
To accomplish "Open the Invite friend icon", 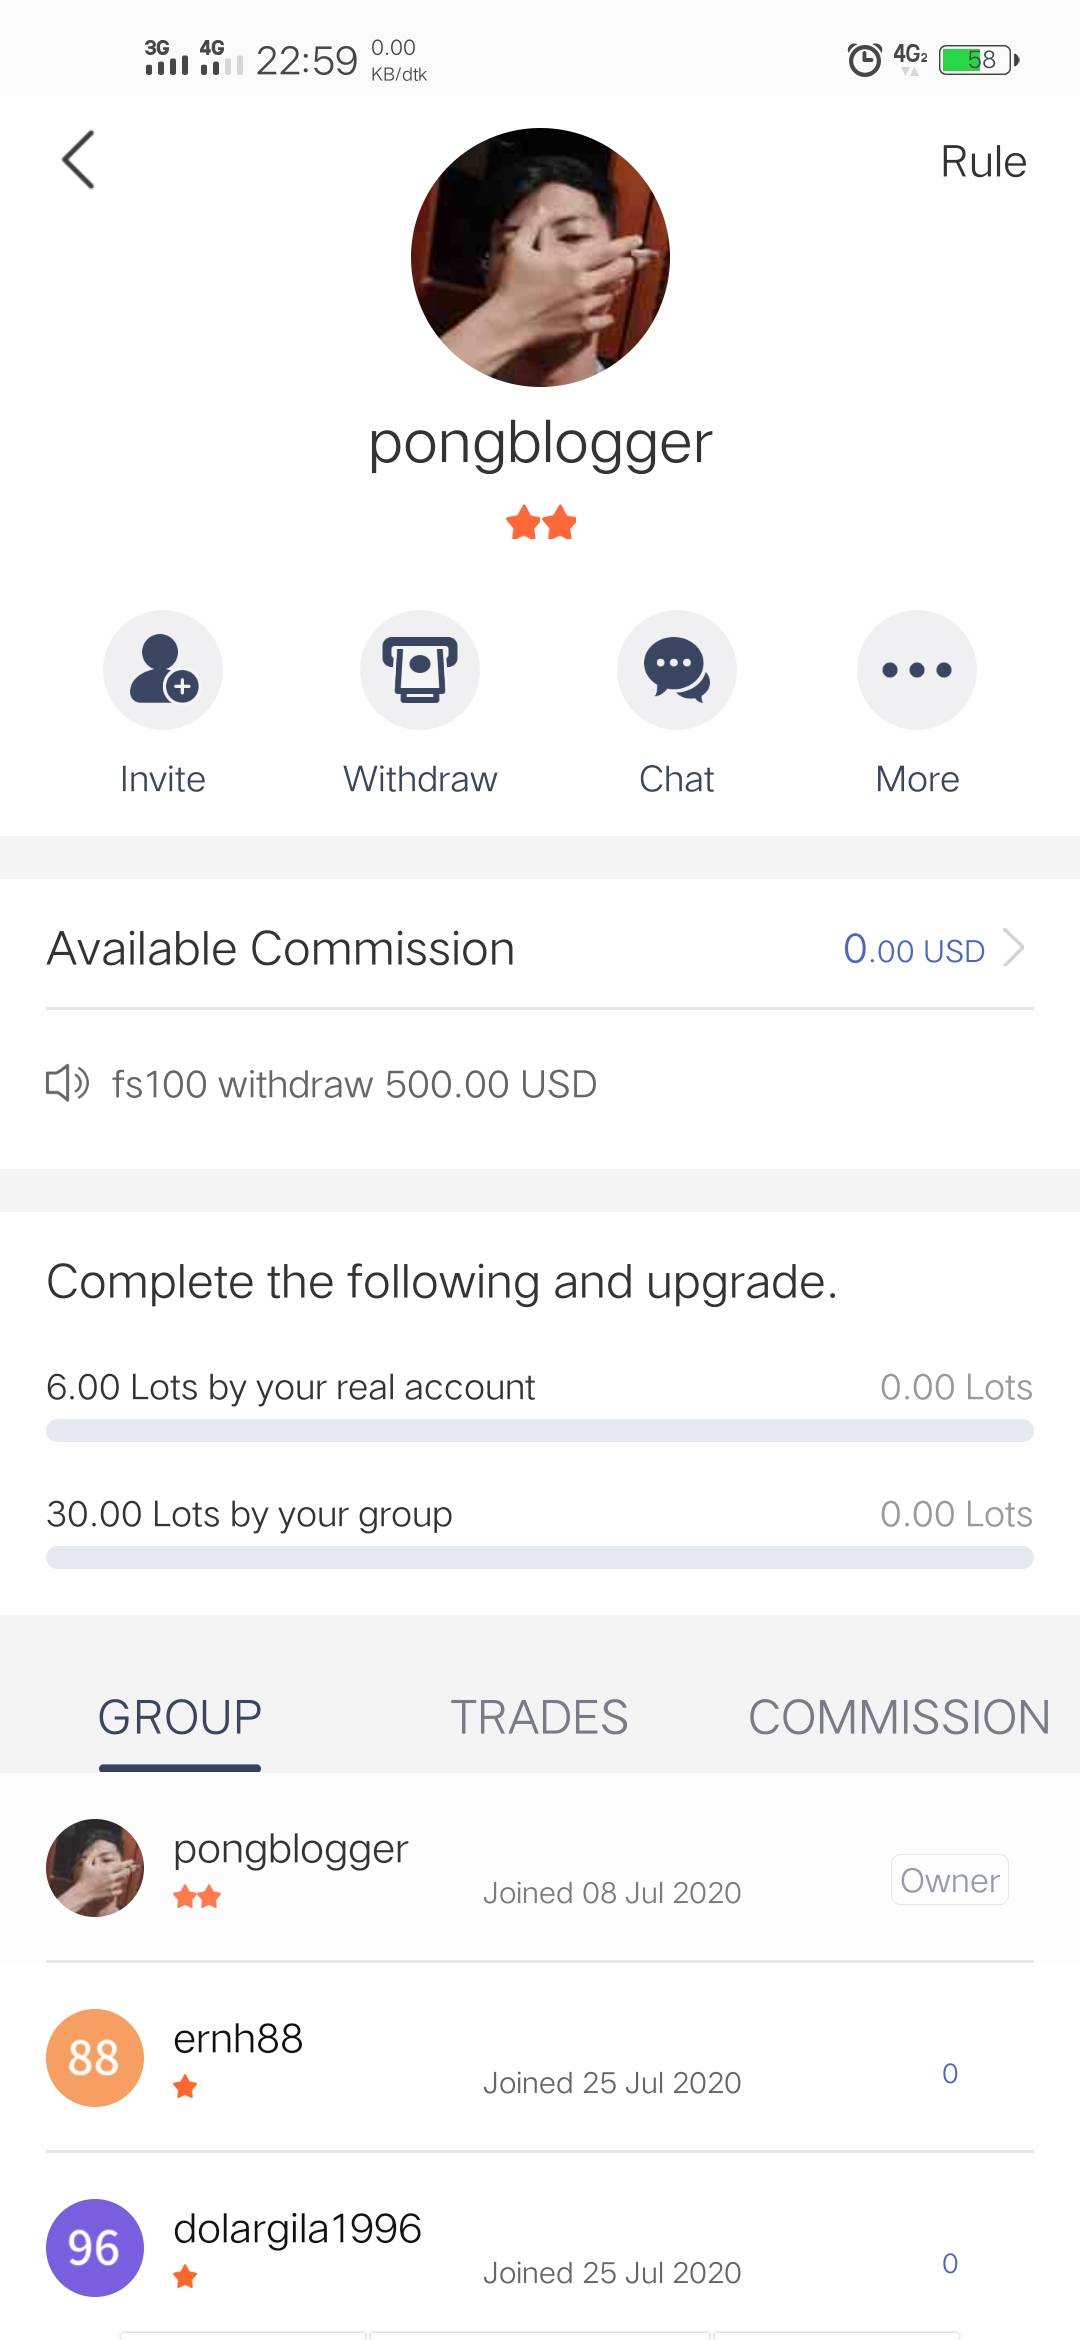I will click(163, 670).
